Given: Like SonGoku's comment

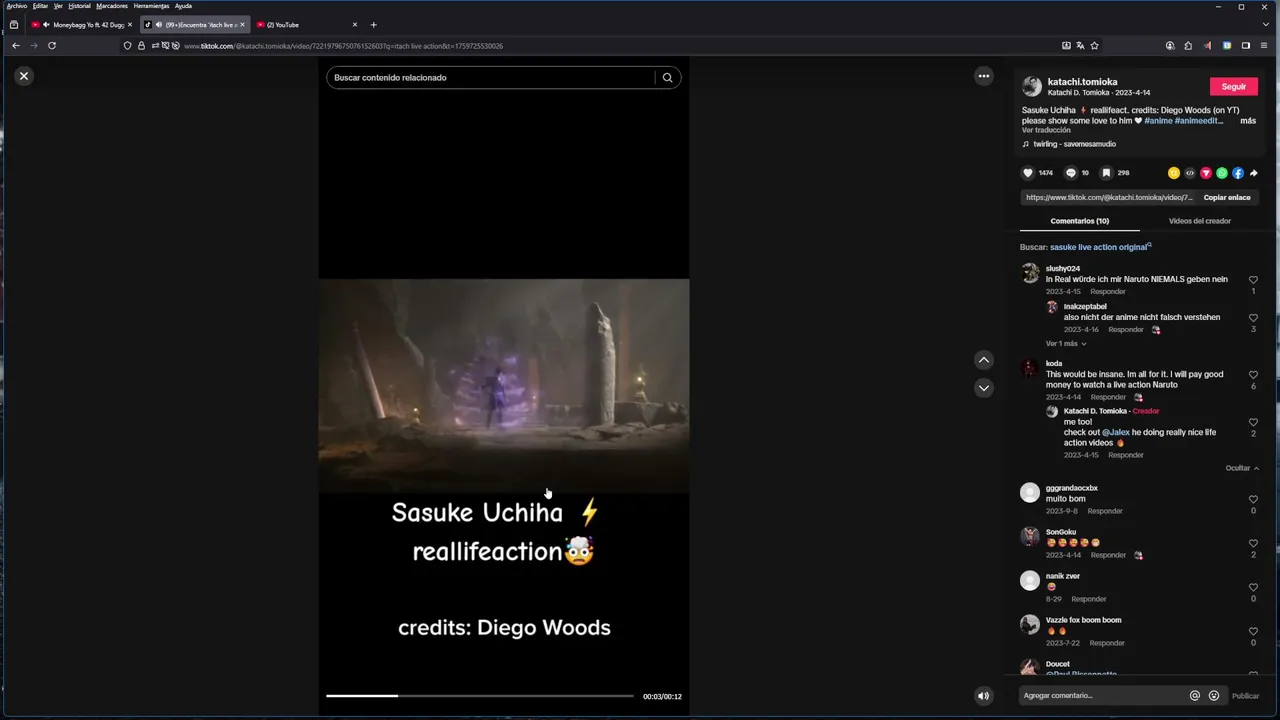Looking at the screenshot, I should click(x=1253, y=543).
